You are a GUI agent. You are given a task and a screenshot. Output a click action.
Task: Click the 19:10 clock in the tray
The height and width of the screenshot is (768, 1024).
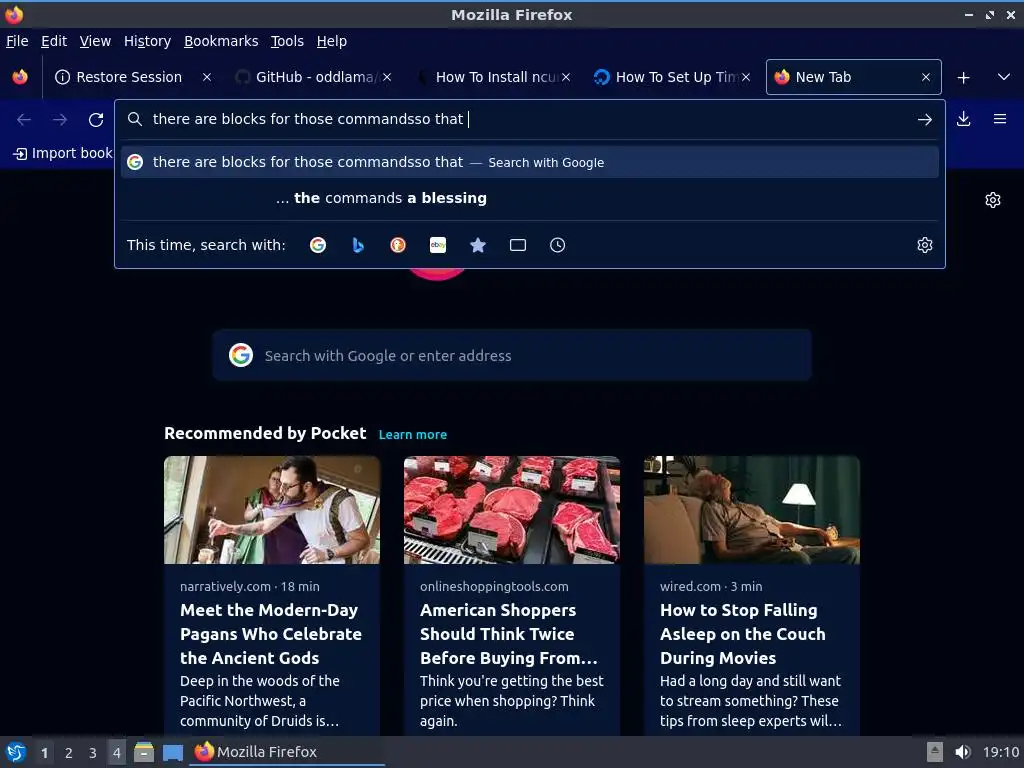(1000, 752)
